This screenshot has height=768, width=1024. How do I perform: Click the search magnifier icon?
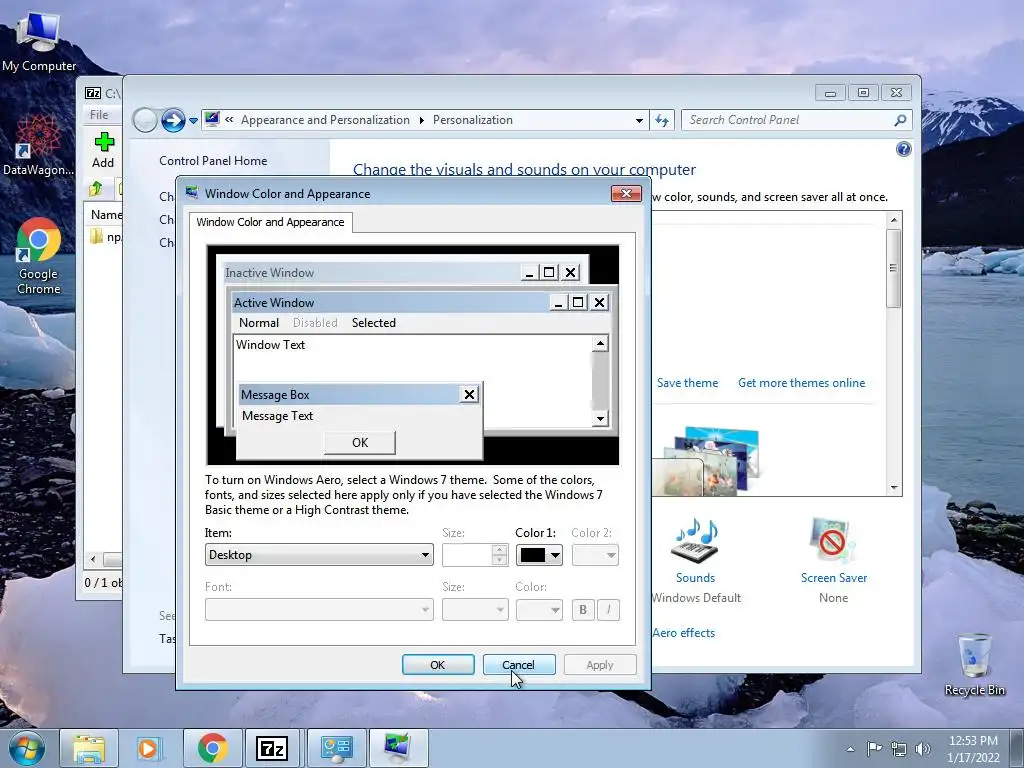tap(900, 120)
